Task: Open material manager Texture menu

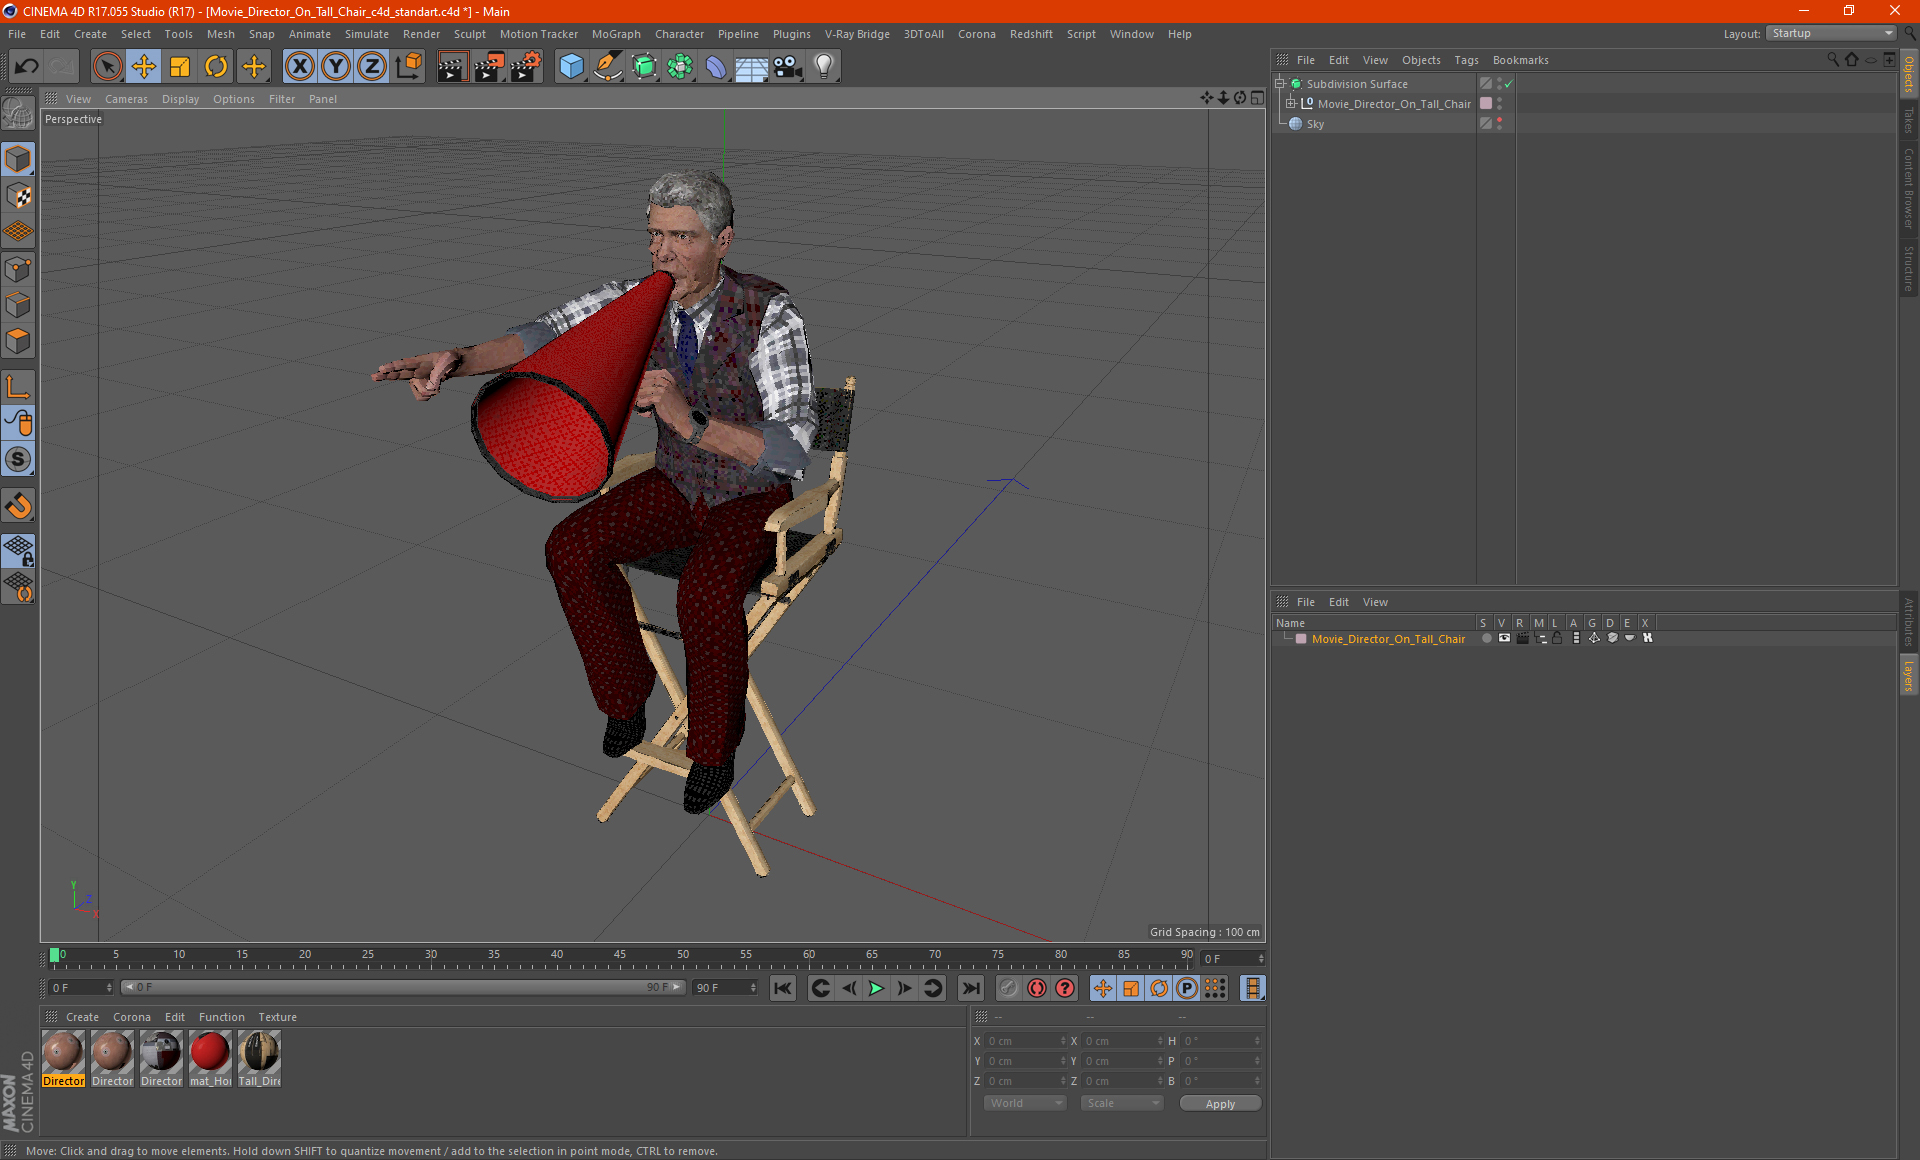Action: coord(277,1017)
